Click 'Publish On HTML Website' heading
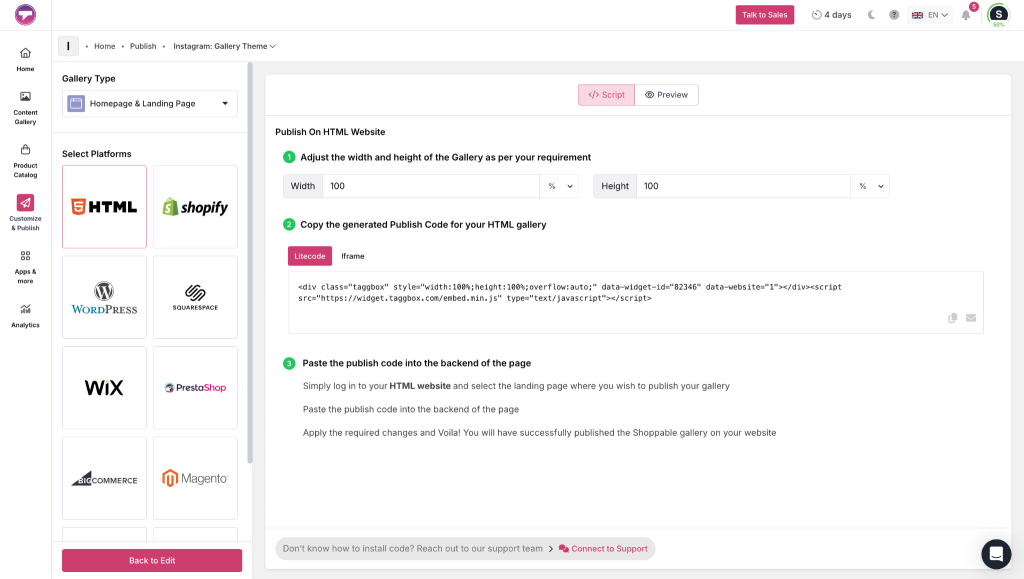Image resolution: width=1024 pixels, height=579 pixels. click(x=330, y=132)
